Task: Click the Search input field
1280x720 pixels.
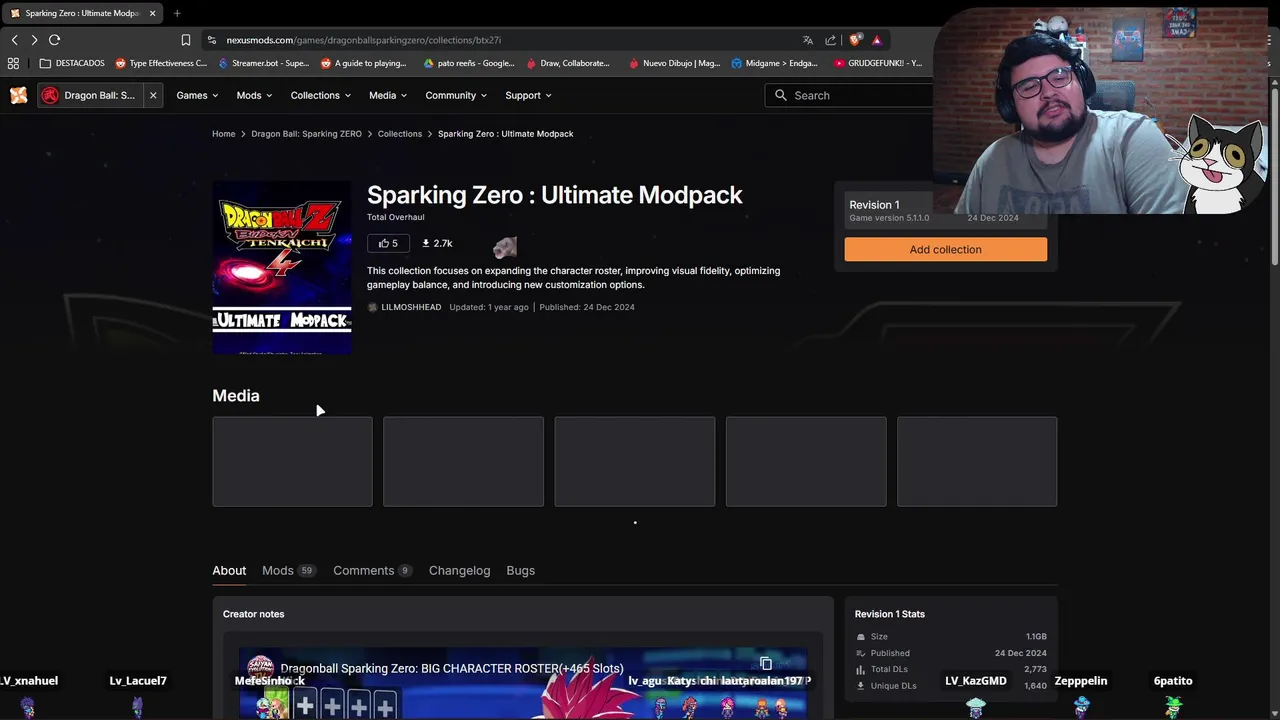Action: coord(850,95)
